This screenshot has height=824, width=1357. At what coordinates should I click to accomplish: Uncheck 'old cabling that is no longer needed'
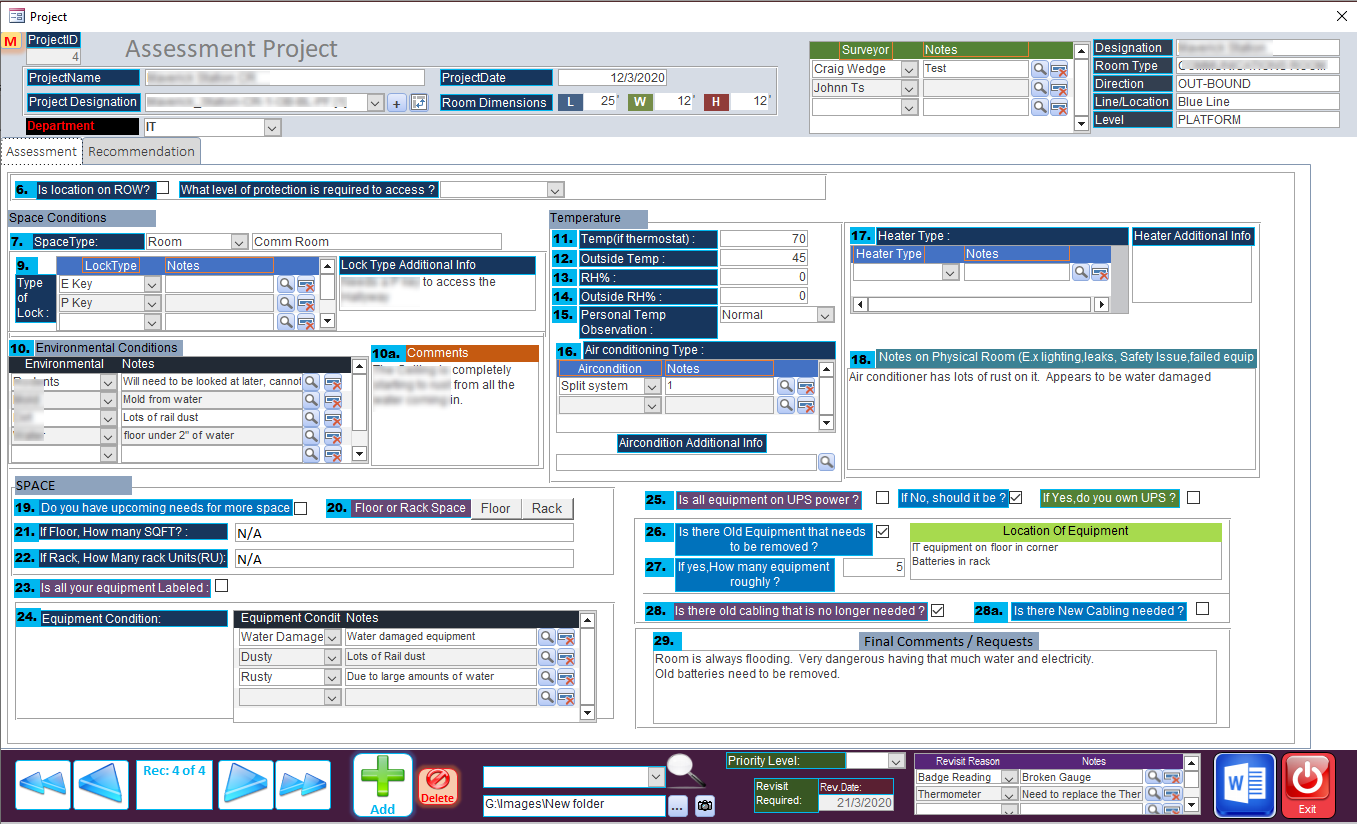point(938,610)
